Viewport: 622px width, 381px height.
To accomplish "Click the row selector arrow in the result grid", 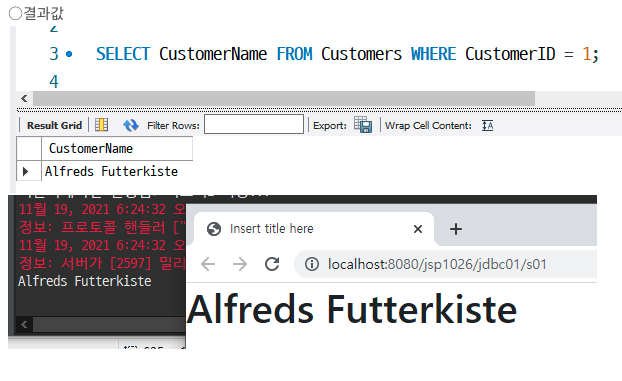I will 26,171.
